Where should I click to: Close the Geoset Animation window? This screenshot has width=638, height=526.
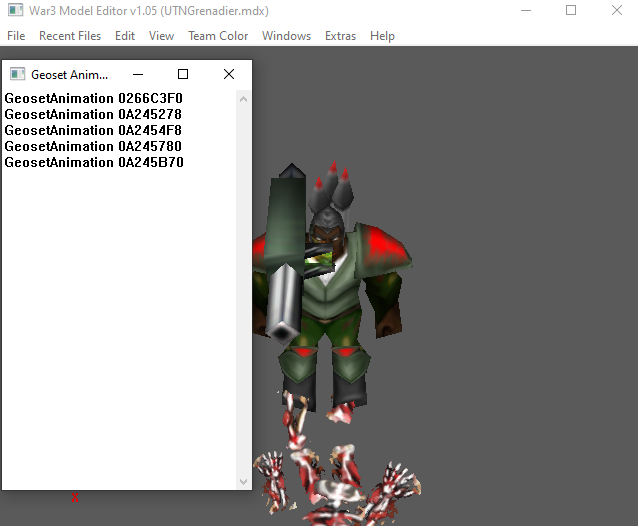[229, 74]
